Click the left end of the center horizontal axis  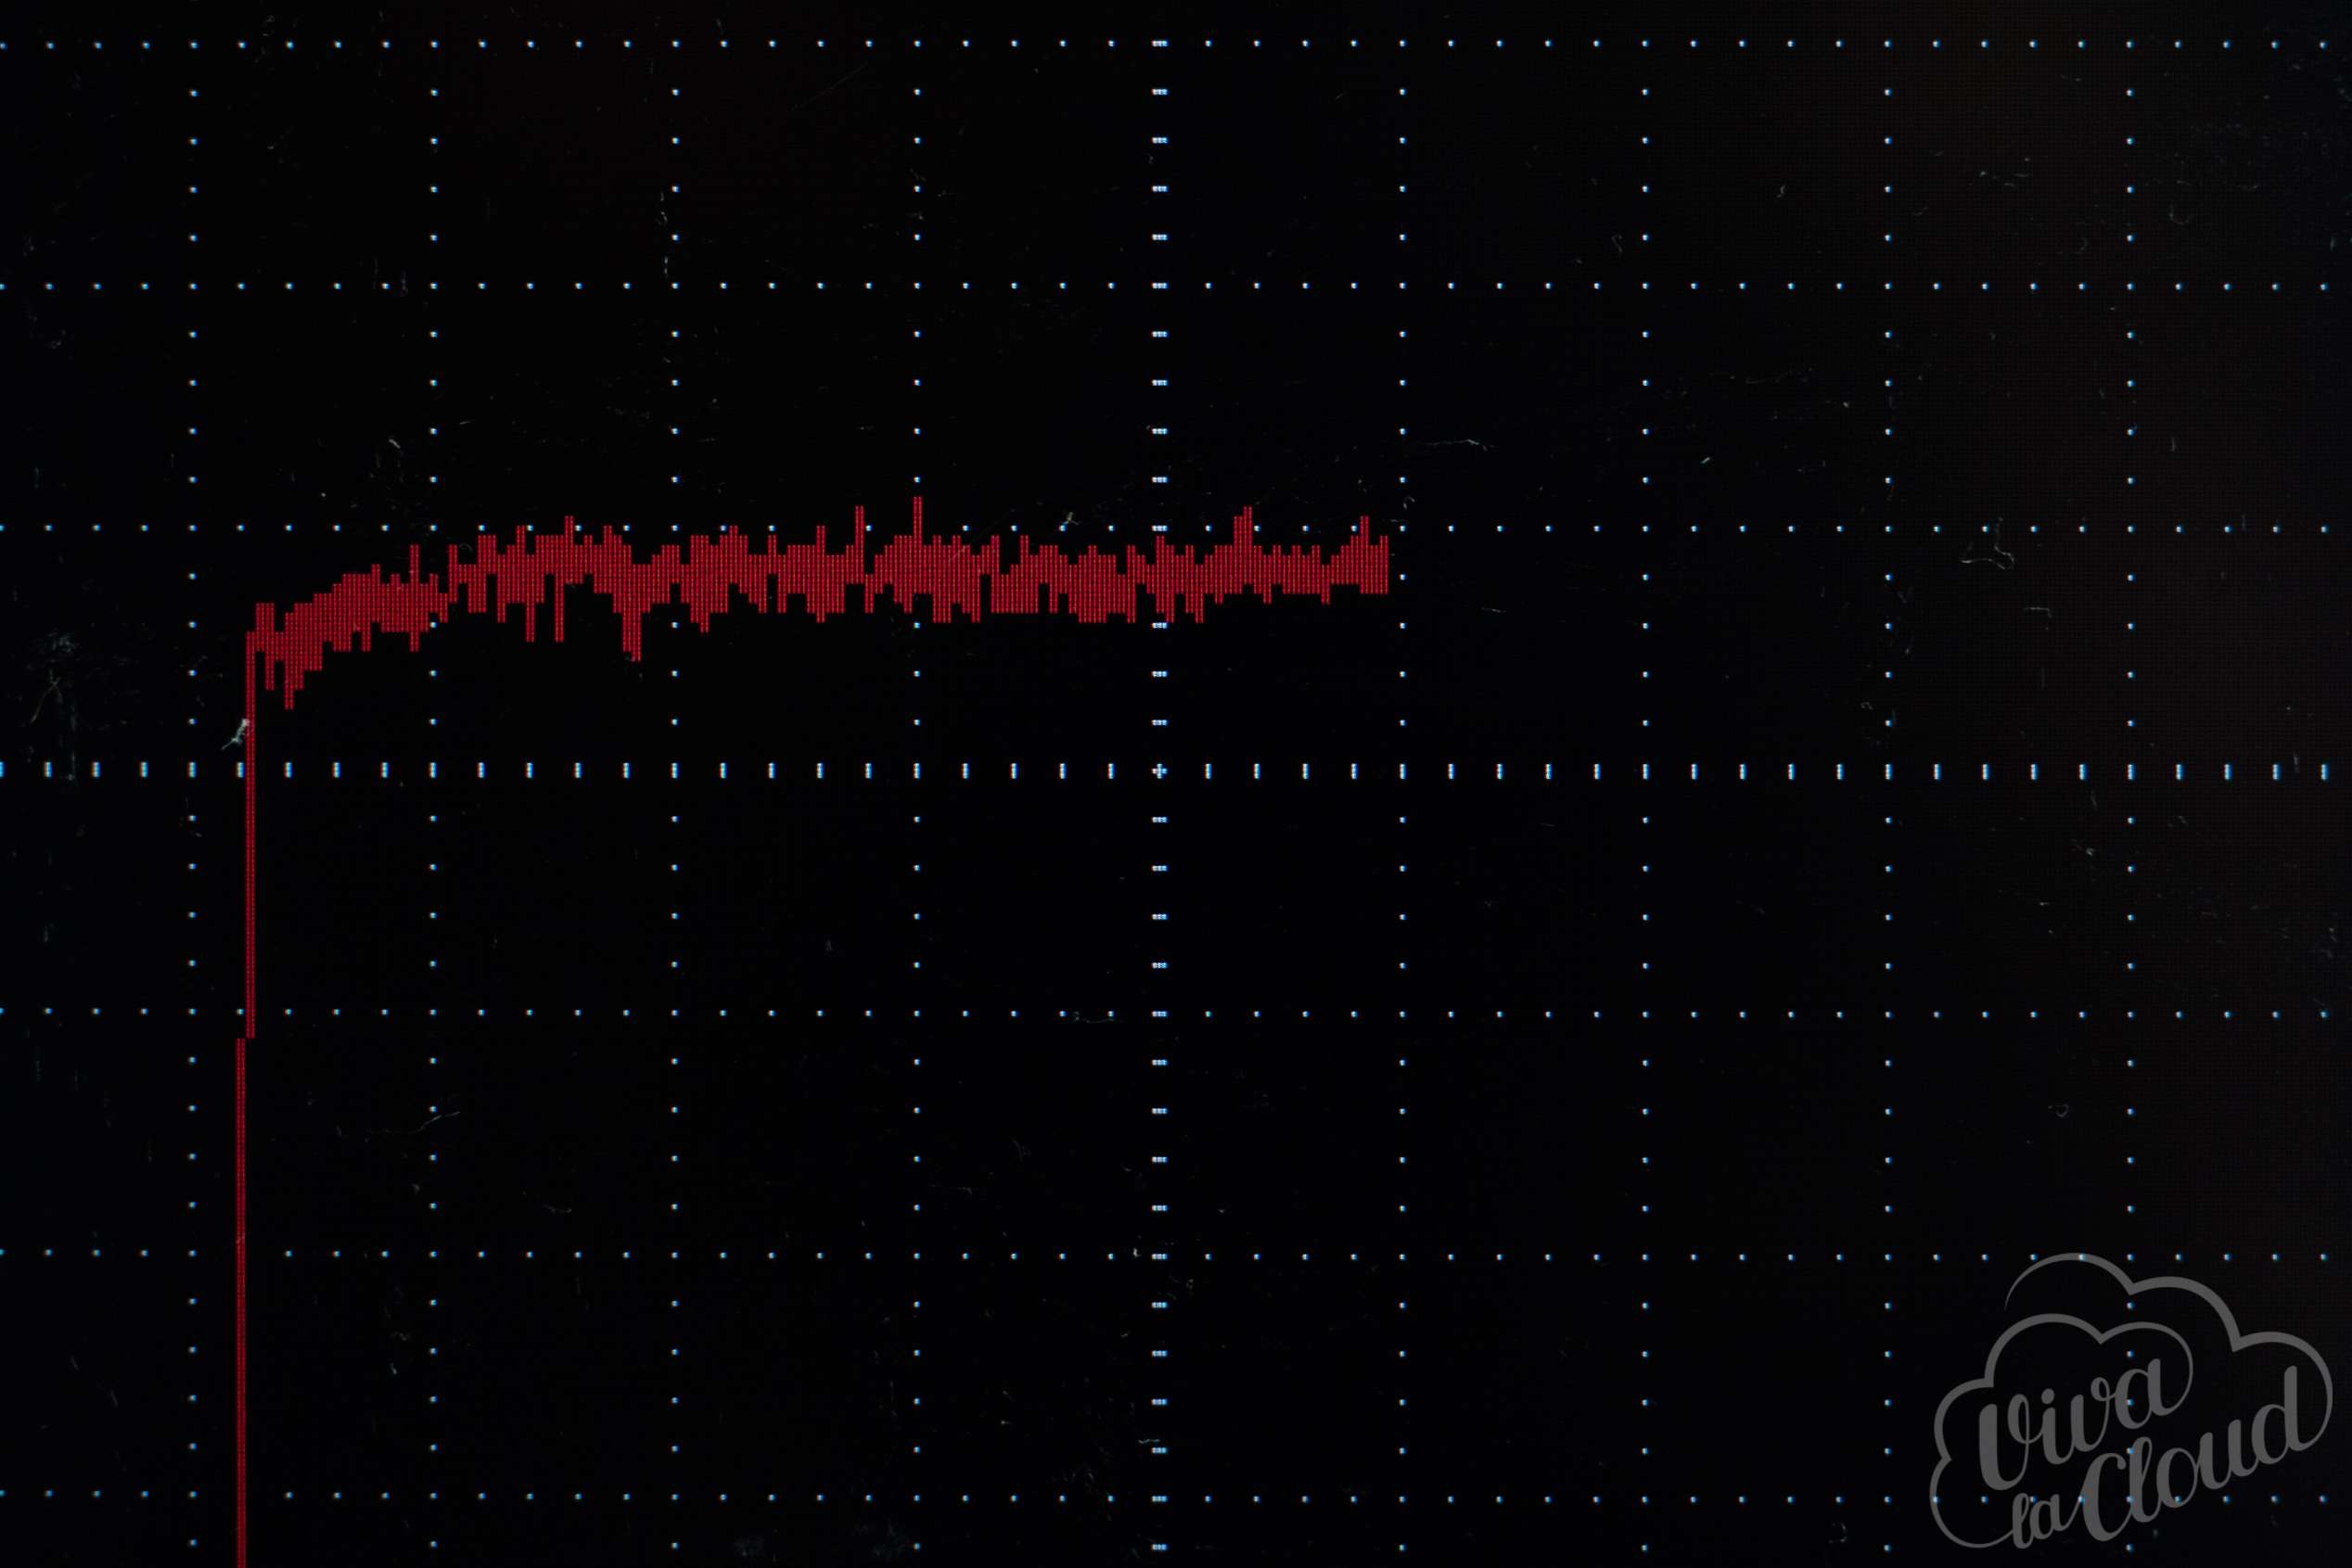point(4,770)
